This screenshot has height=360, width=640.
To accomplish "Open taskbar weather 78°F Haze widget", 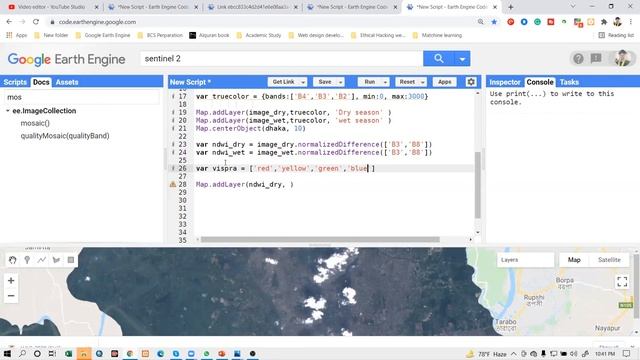I will (x=487, y=354).
